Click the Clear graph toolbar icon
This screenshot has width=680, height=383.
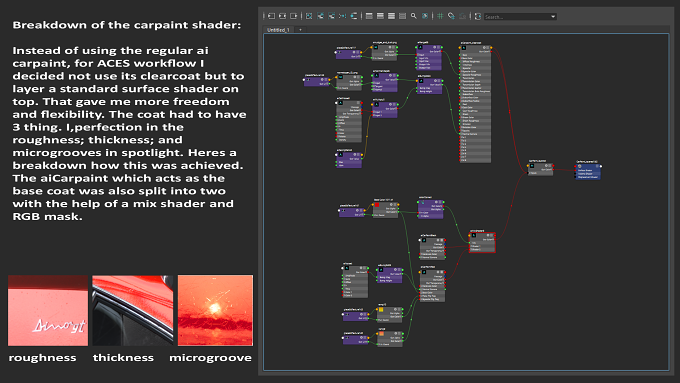[x=309, y=16]
